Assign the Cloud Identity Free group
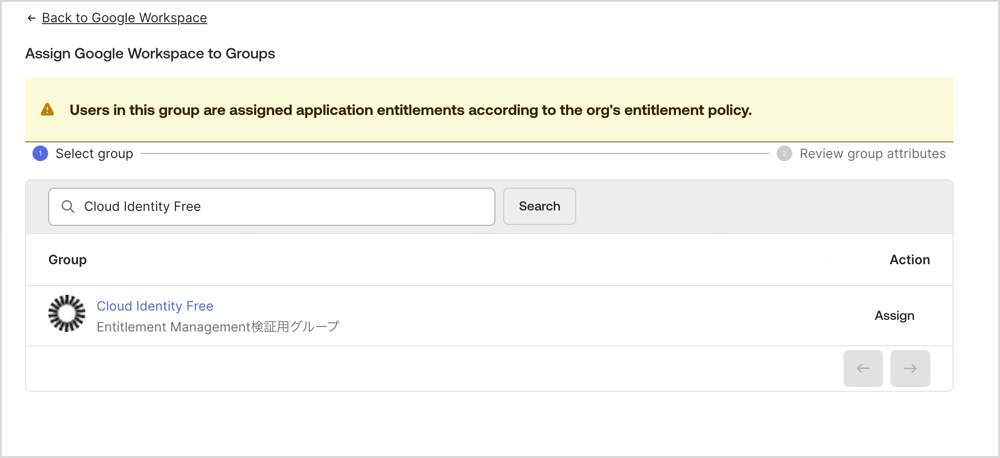Screen dimensions: 1000x458 (894, 316)
